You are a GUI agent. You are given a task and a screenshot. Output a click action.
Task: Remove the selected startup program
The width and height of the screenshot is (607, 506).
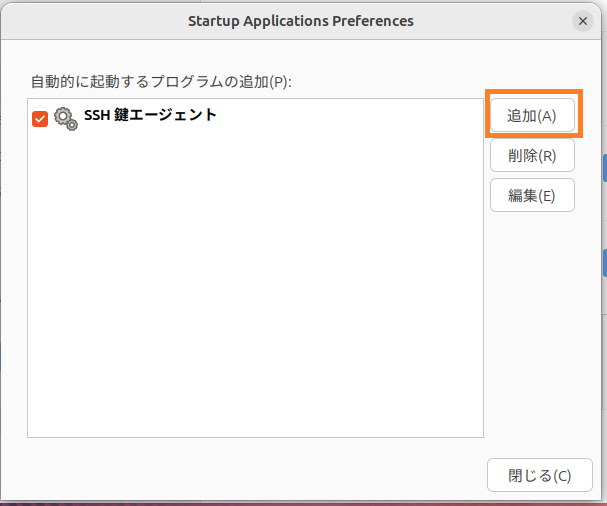532,155
